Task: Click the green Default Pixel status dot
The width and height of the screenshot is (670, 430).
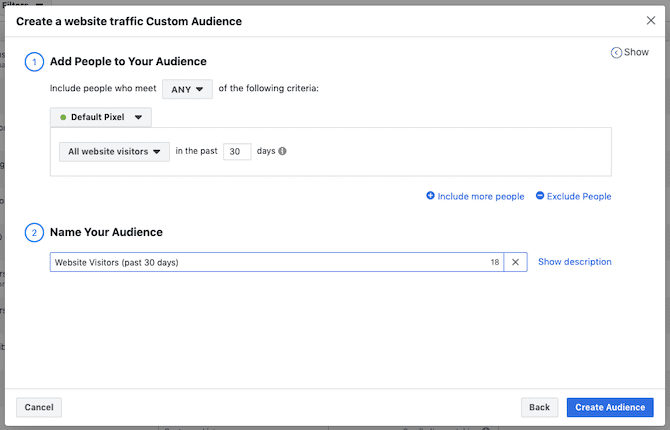Action: (x=63, y=117)
